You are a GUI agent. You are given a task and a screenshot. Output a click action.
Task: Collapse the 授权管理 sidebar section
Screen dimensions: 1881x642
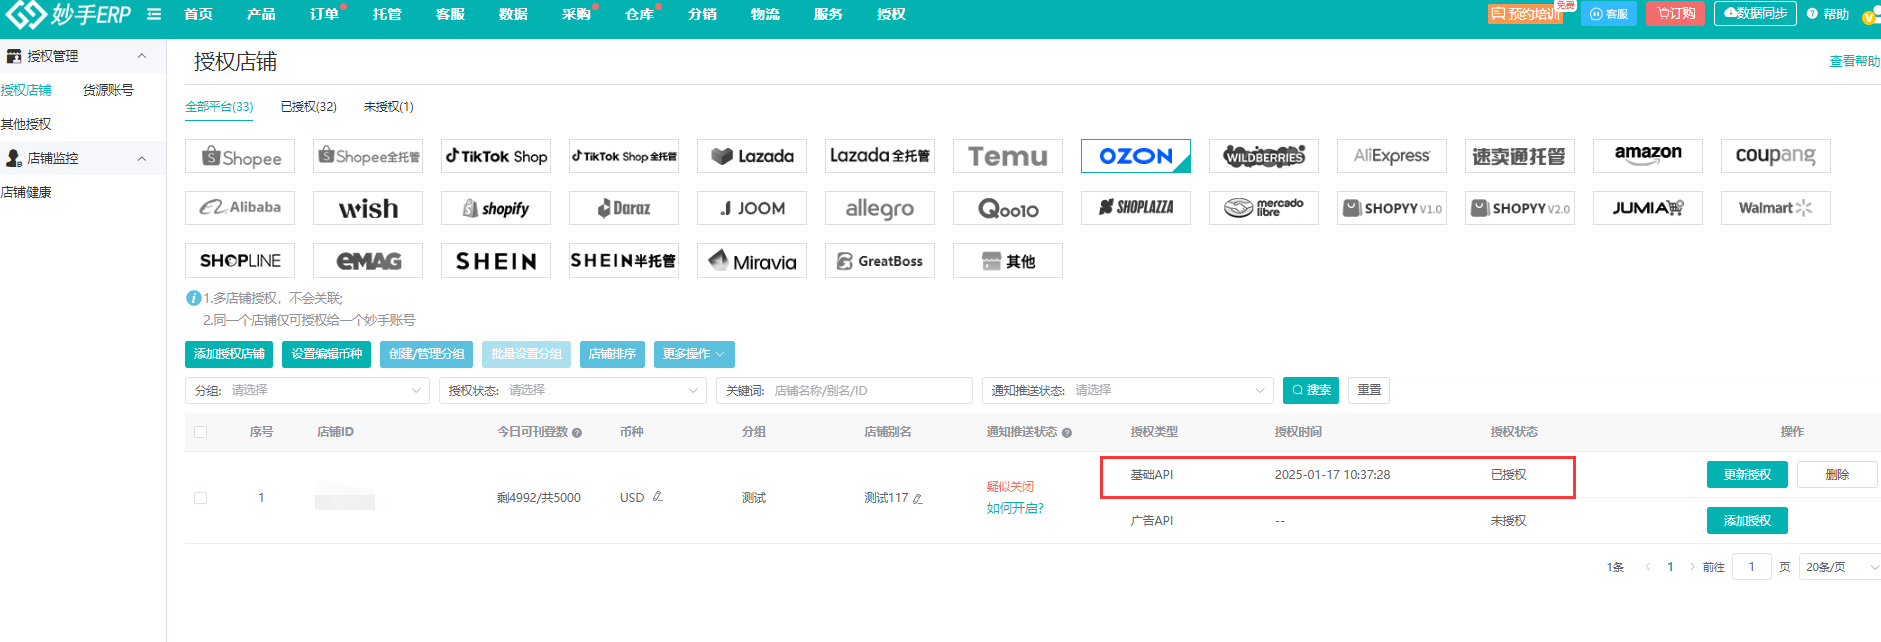141,56
